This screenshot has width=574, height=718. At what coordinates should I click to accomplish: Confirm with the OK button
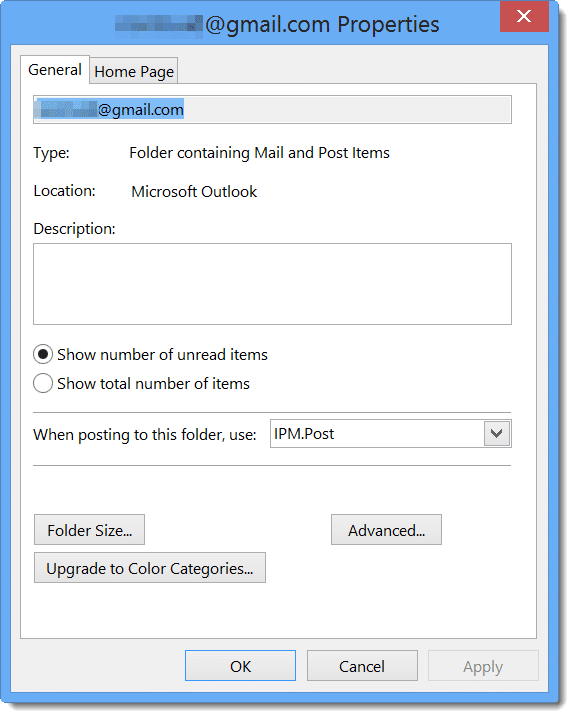coord(240,666)
